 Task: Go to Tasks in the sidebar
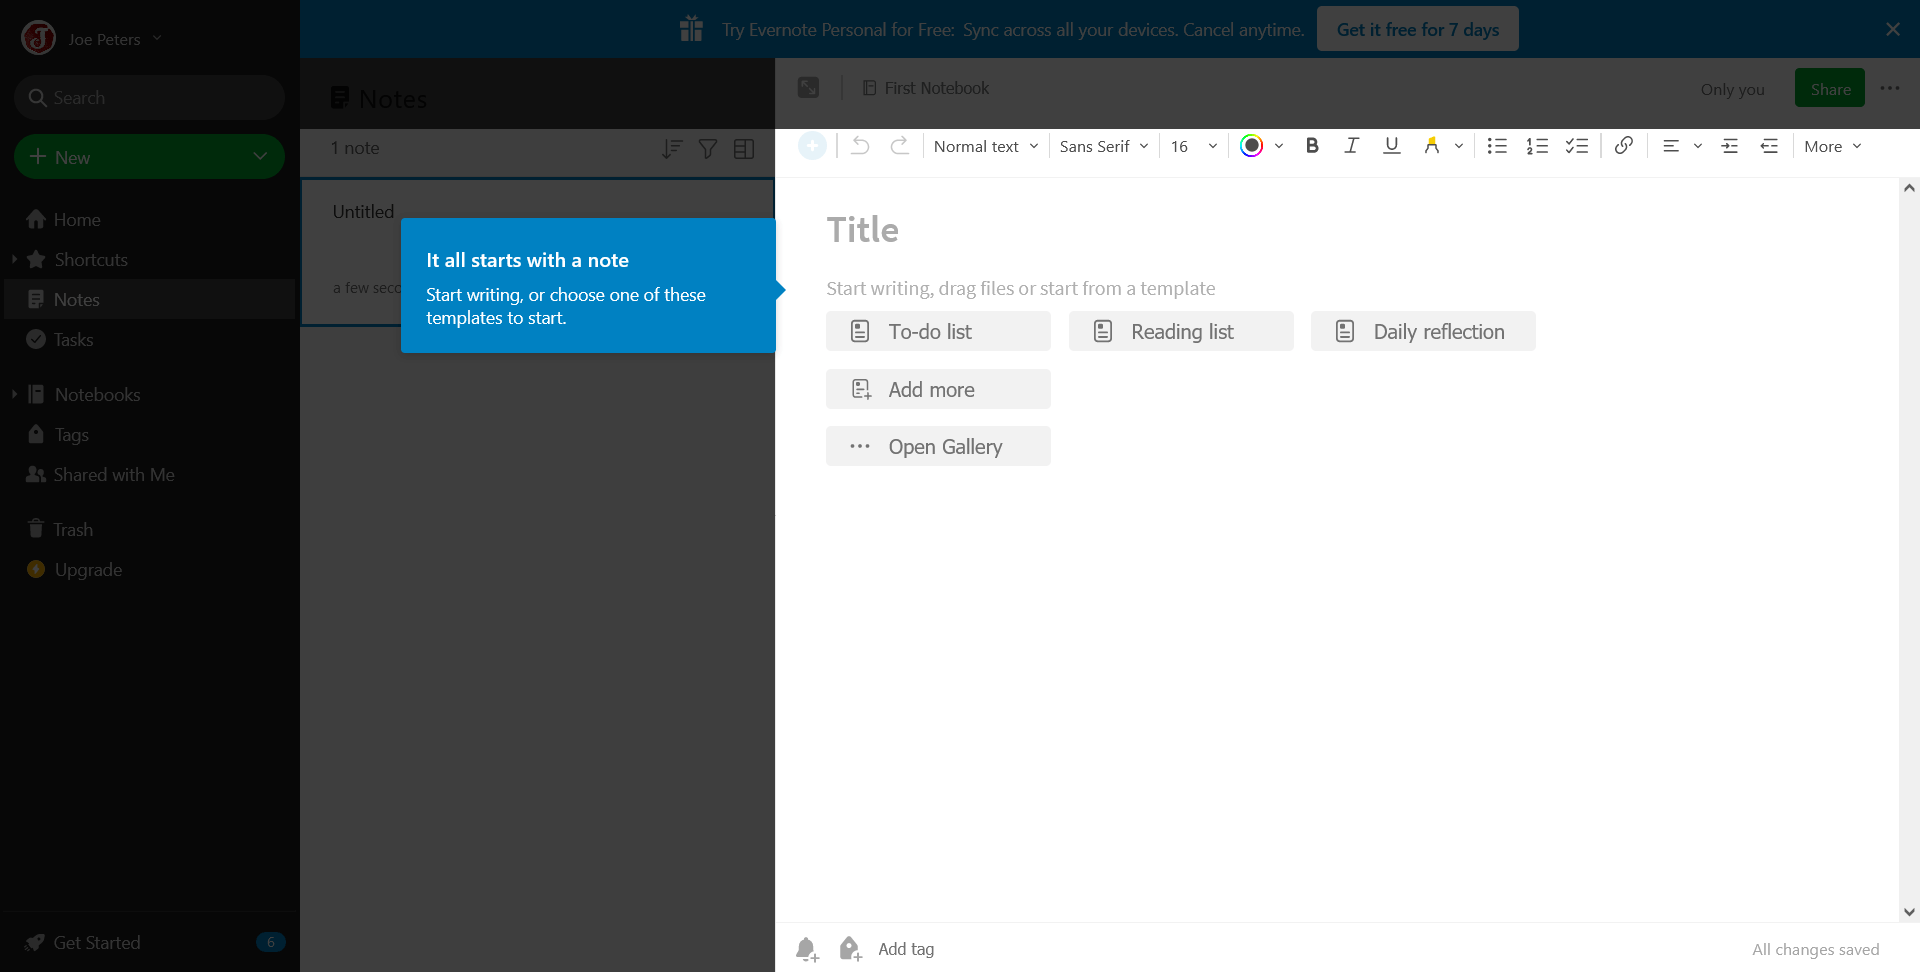73,340
